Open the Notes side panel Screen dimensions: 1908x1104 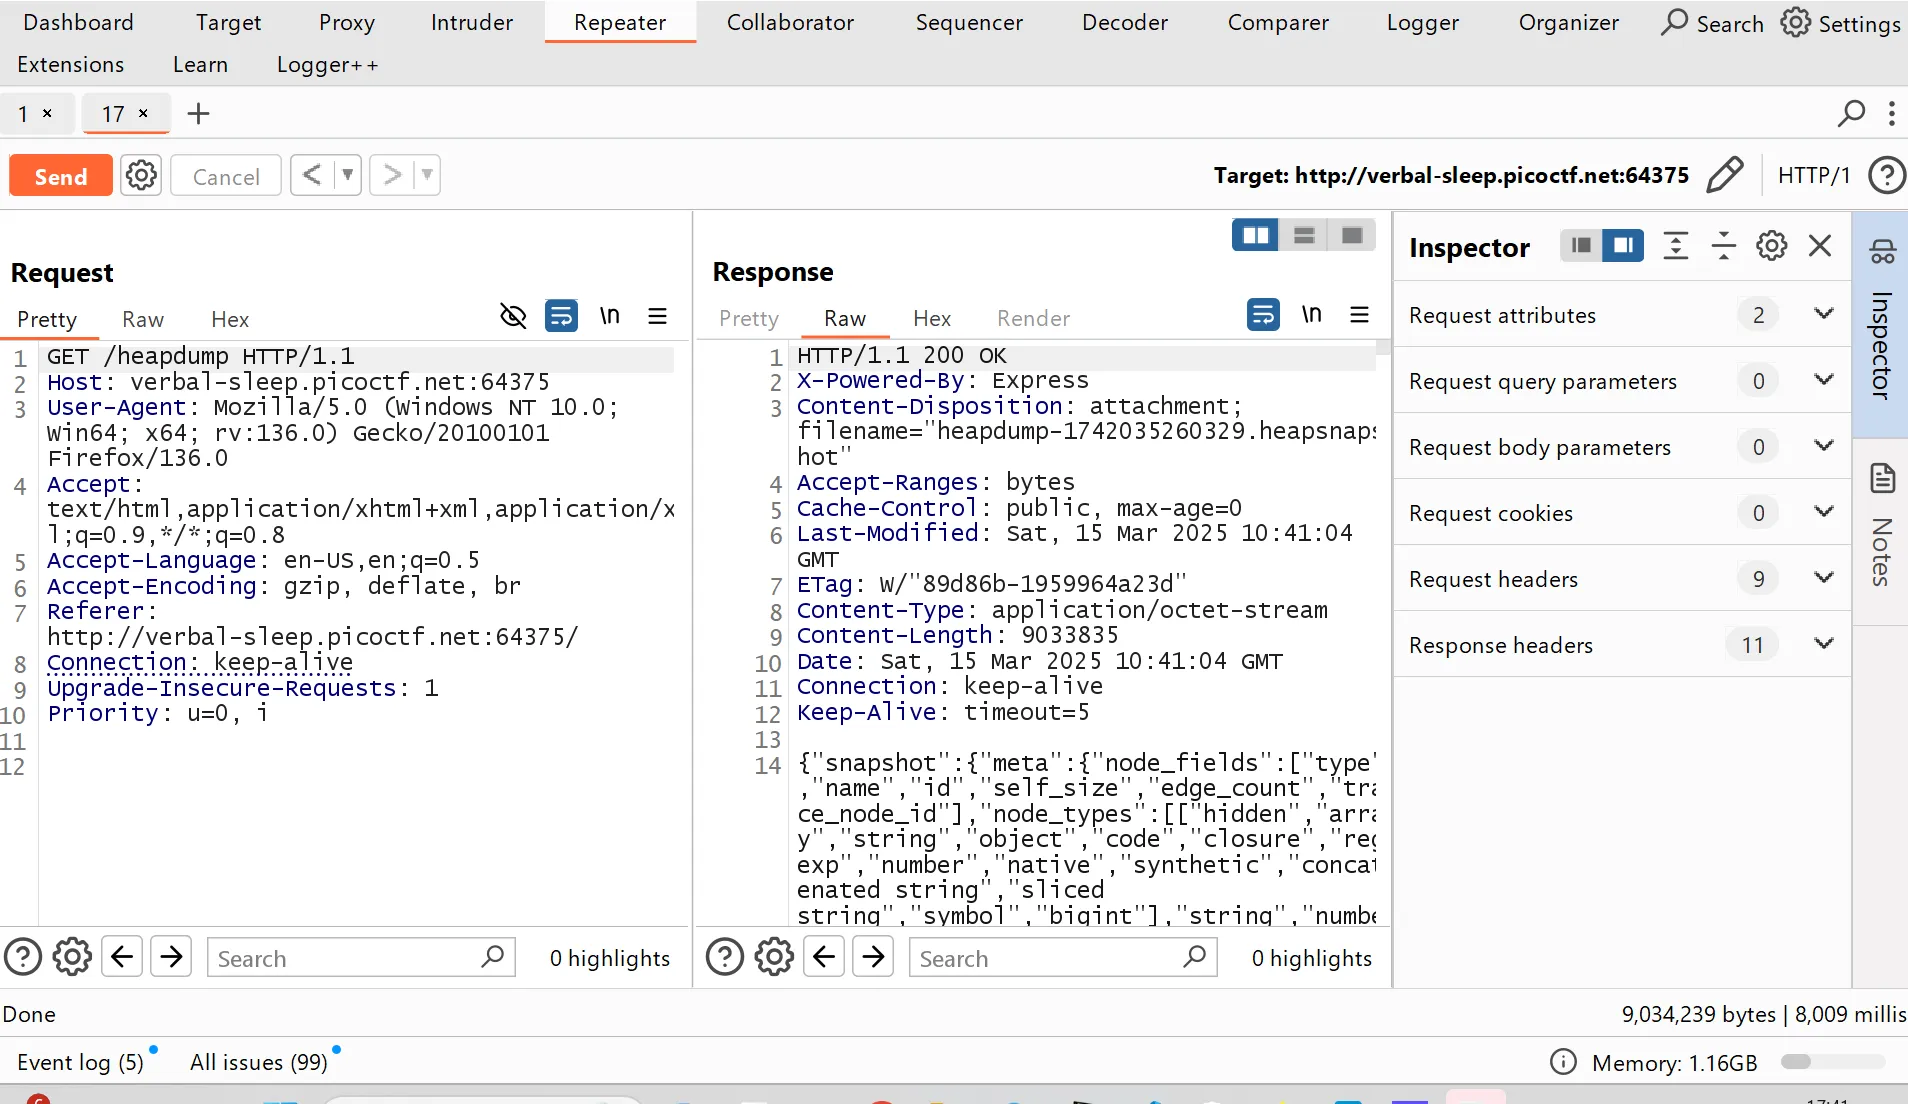pos(1881,530)
